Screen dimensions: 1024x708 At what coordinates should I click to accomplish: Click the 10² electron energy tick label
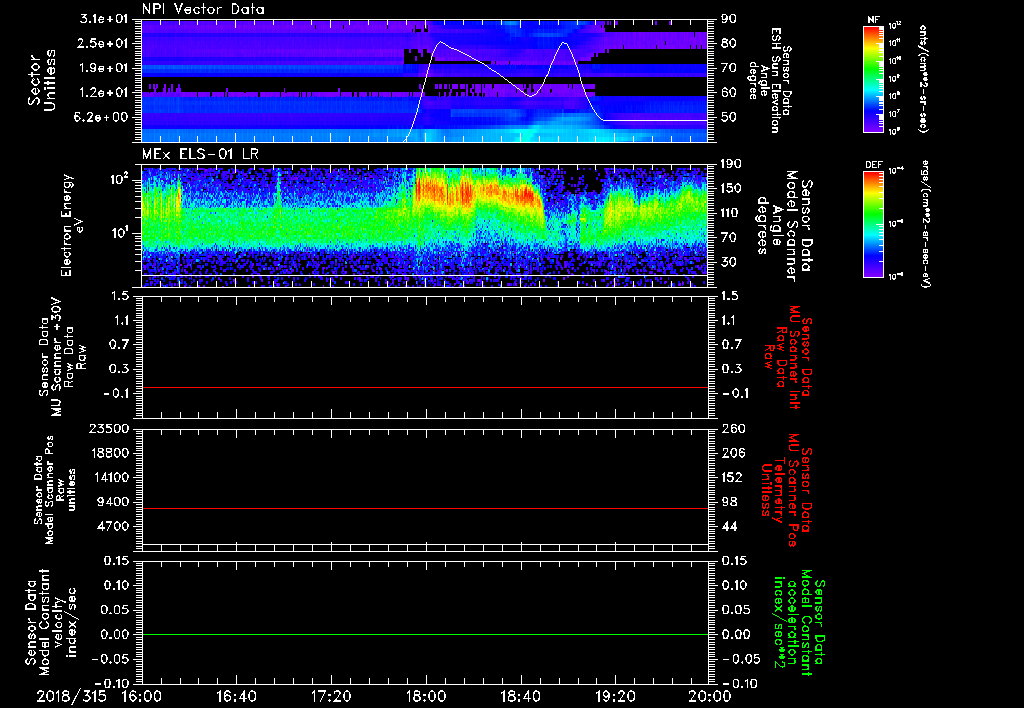point(118,179)
